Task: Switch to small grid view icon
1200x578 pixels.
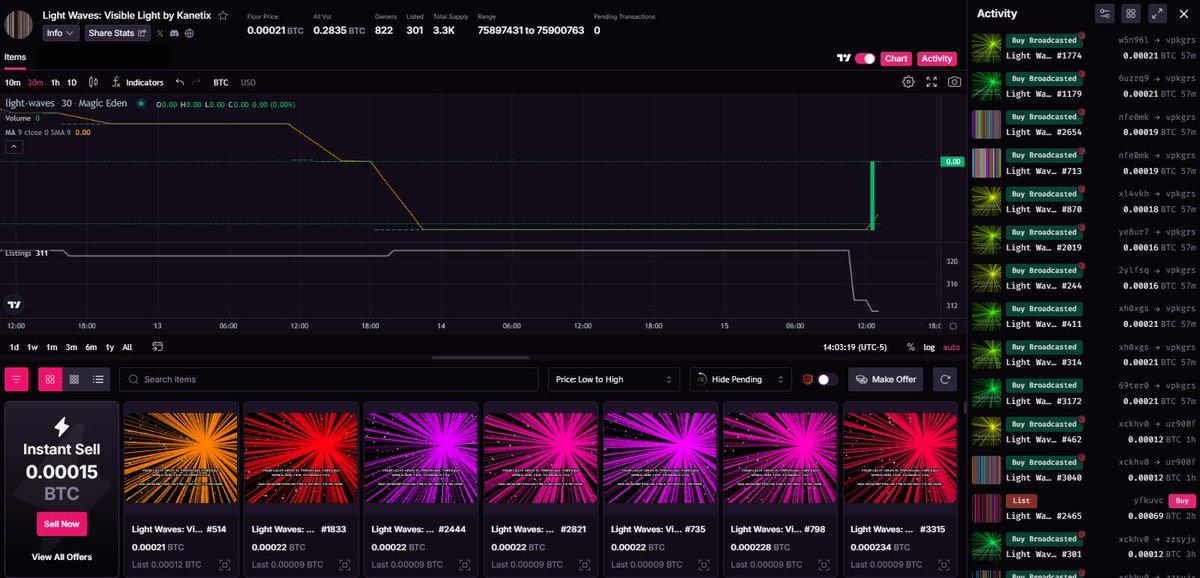Action: pyautogui.click(x=74, y=379)
